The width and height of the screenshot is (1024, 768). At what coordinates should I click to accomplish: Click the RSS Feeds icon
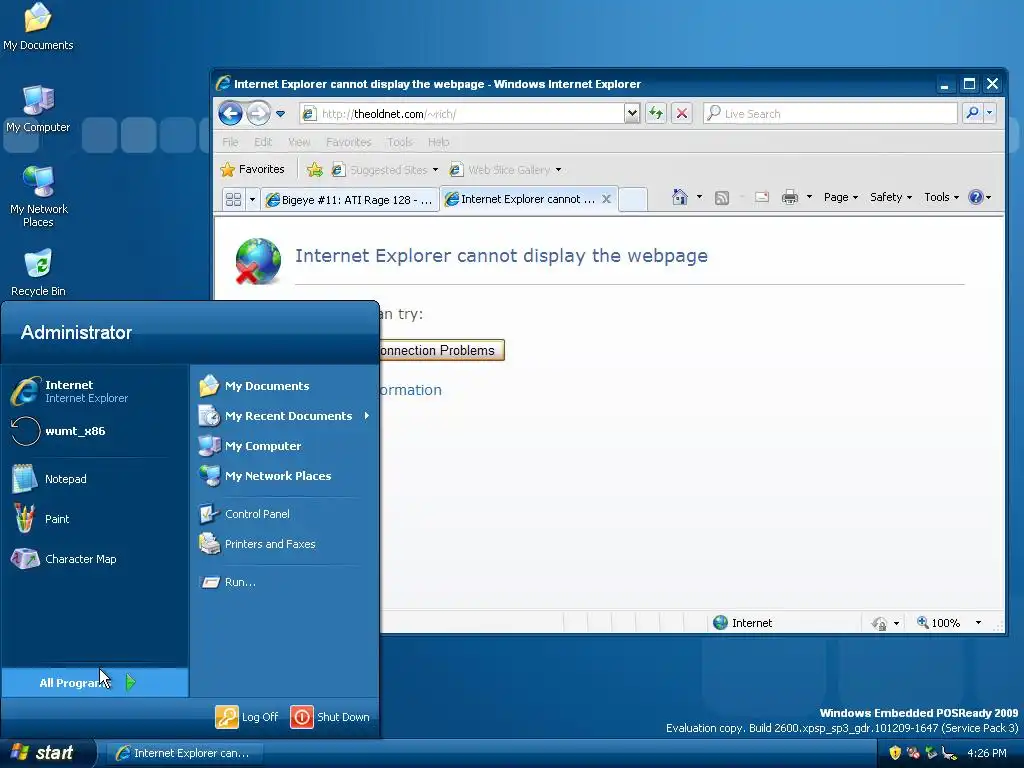click(722, 197)
